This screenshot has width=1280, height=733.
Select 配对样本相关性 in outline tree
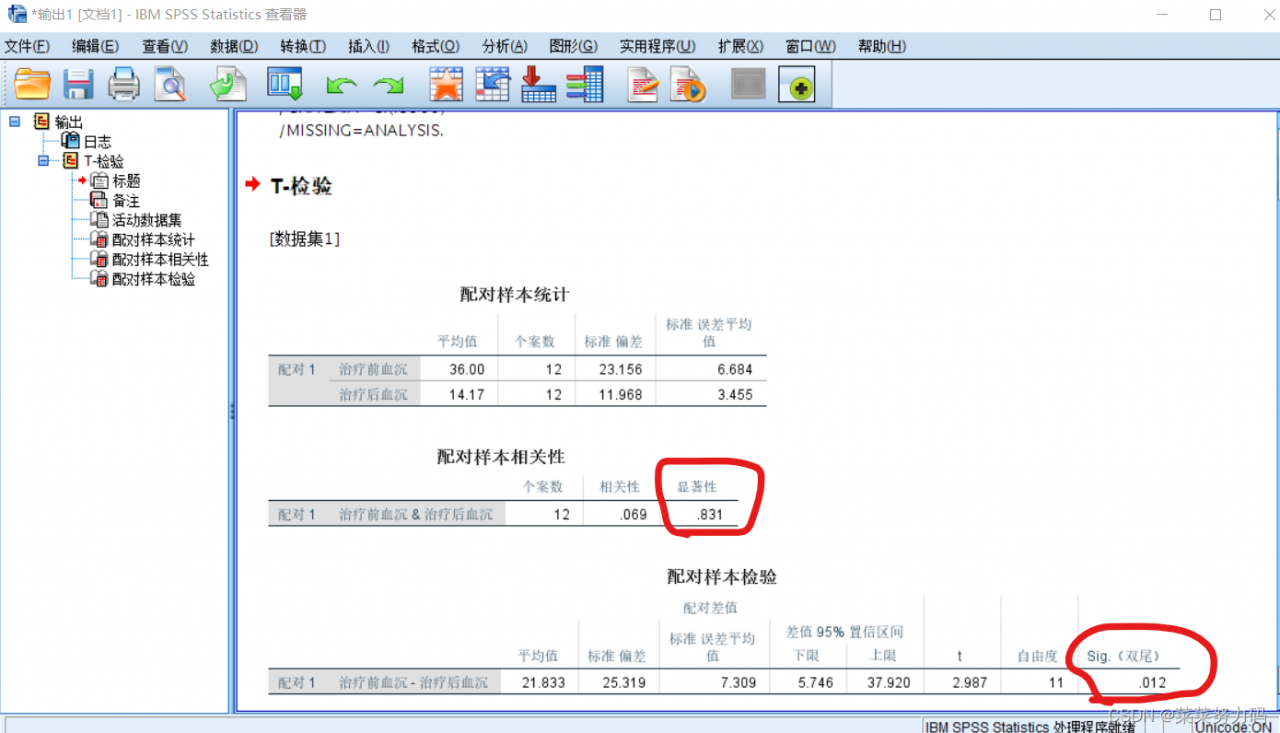(x=160, y=260)
